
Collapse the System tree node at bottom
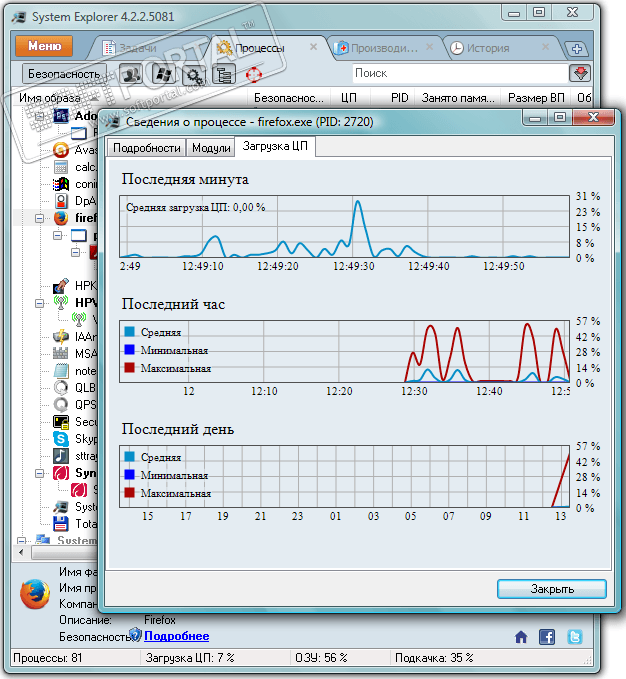tap(21, 540)
